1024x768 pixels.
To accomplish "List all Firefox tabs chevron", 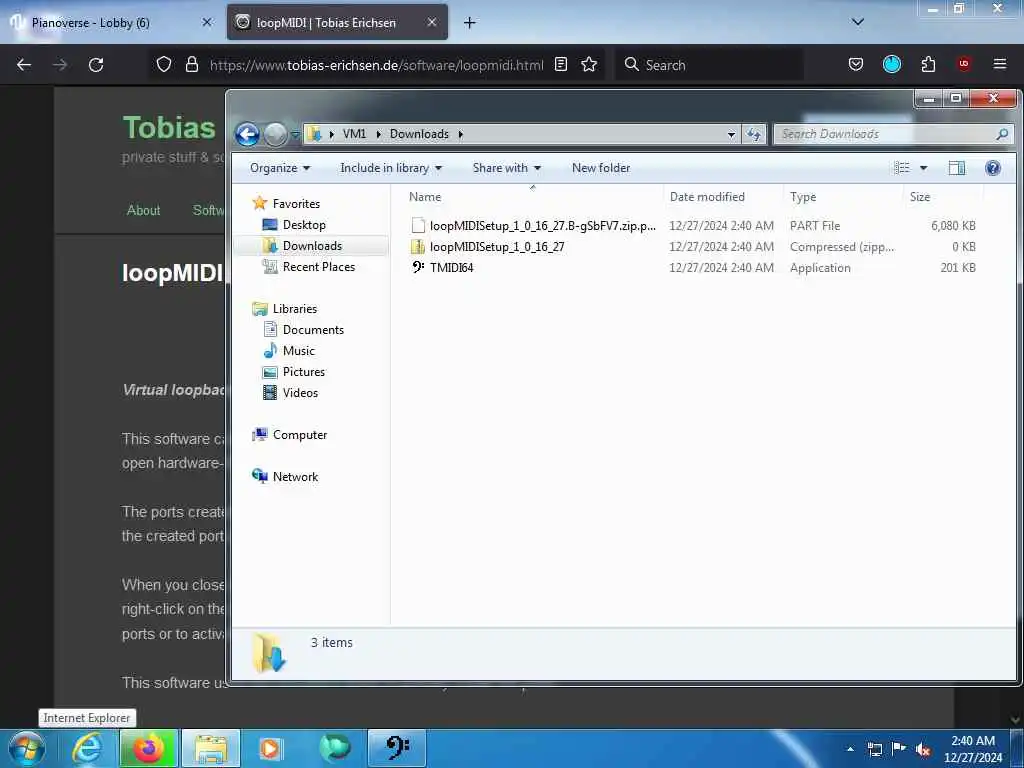I will pyautogui.click(x=858, y=22).
